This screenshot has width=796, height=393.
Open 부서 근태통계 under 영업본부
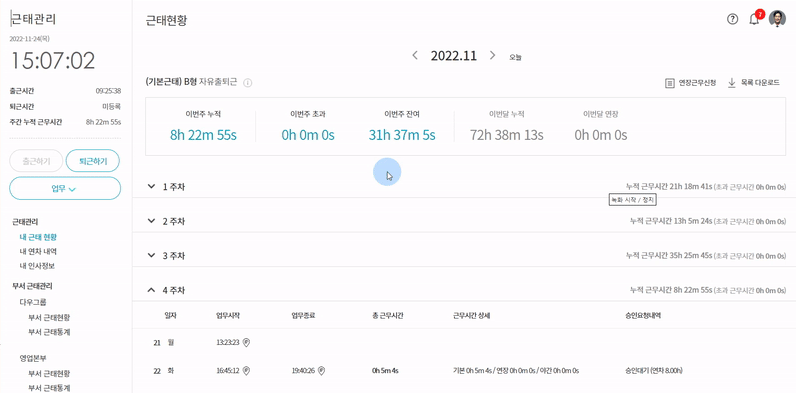[x=49, y=388]
